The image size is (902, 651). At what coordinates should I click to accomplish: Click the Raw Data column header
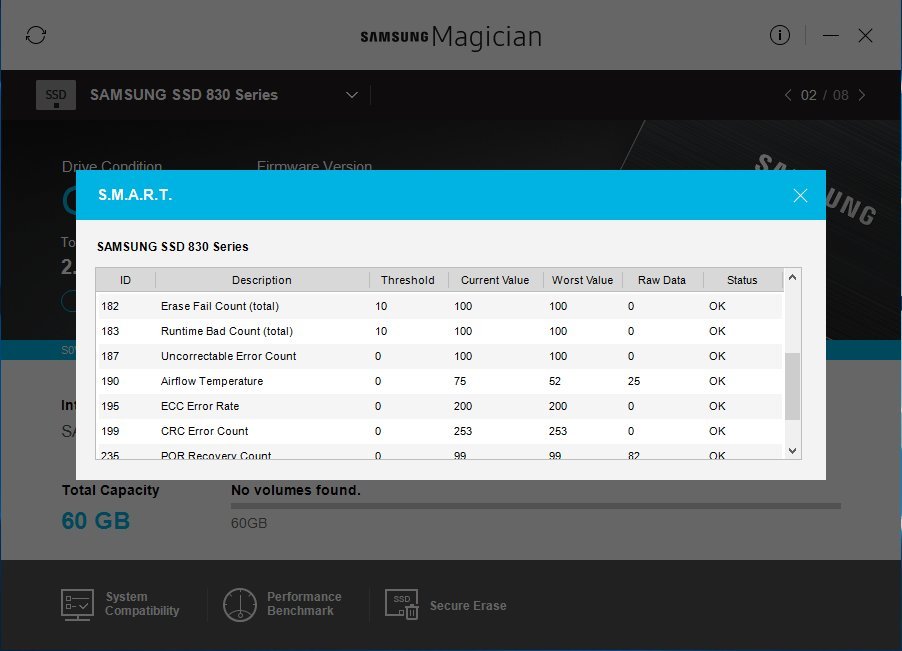point(662,280)
